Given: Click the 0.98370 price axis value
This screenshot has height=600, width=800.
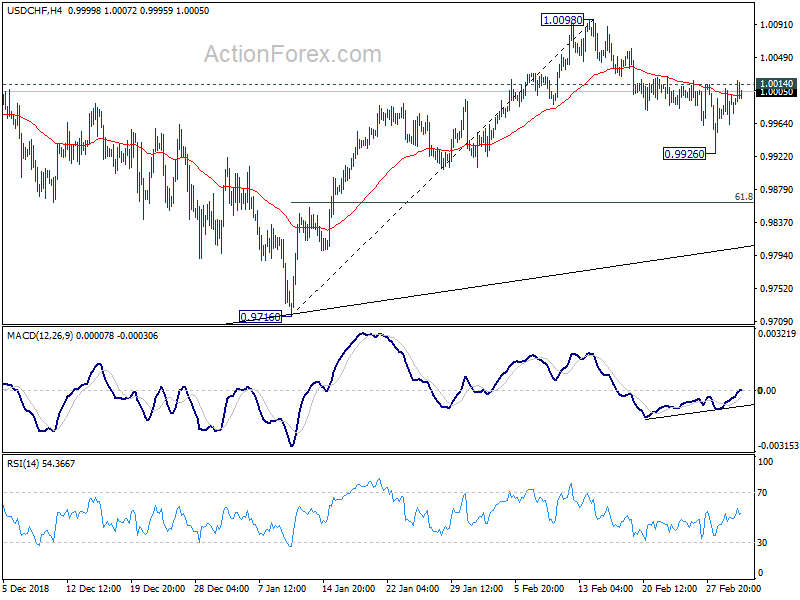Looking at the screenshot, I should [x=777, y=222].
